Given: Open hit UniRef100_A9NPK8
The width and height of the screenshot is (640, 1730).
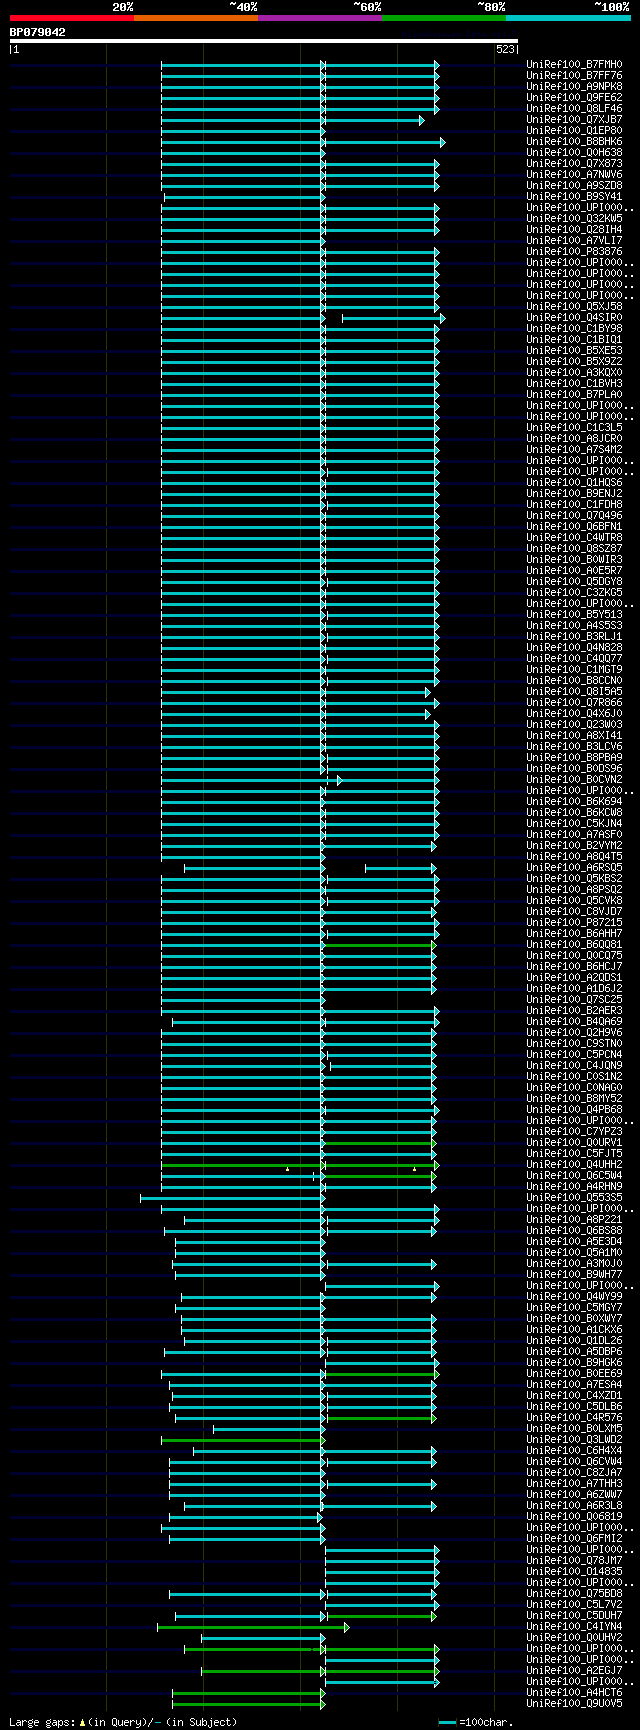Looking at the screenshot, I should coord(574,87).
